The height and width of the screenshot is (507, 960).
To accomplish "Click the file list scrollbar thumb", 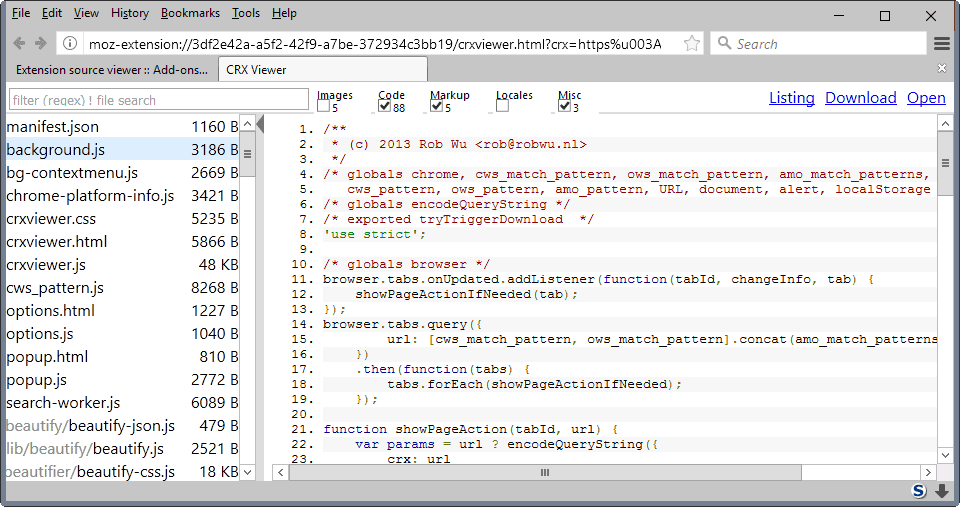I will (x=247, y=154).
